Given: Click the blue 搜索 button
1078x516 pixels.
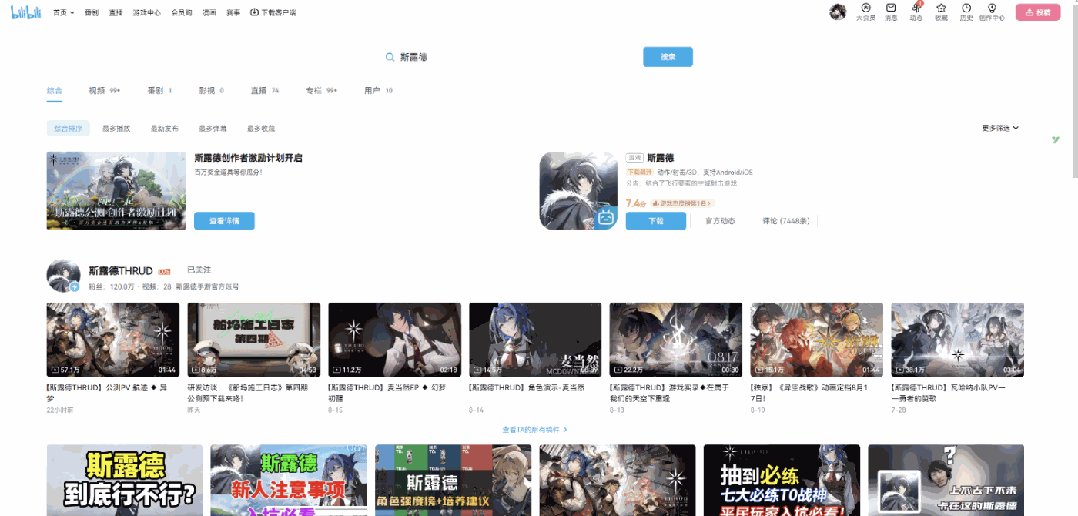Looking at the screenshot, I should tap(668, 57).
